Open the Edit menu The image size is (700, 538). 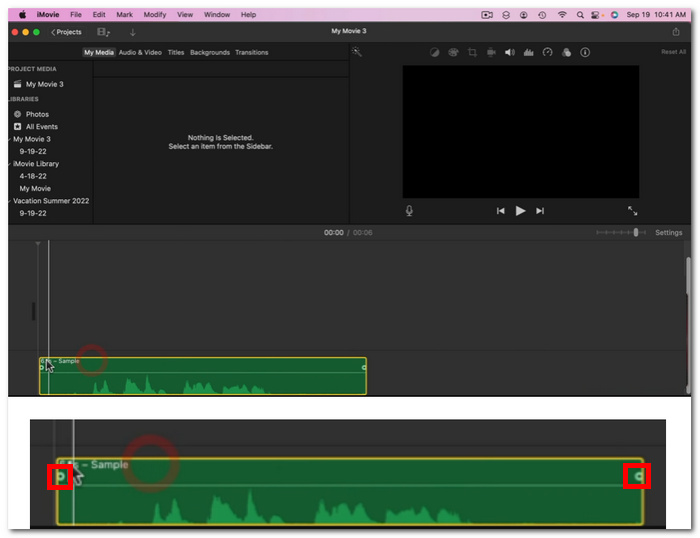[99, 15]
